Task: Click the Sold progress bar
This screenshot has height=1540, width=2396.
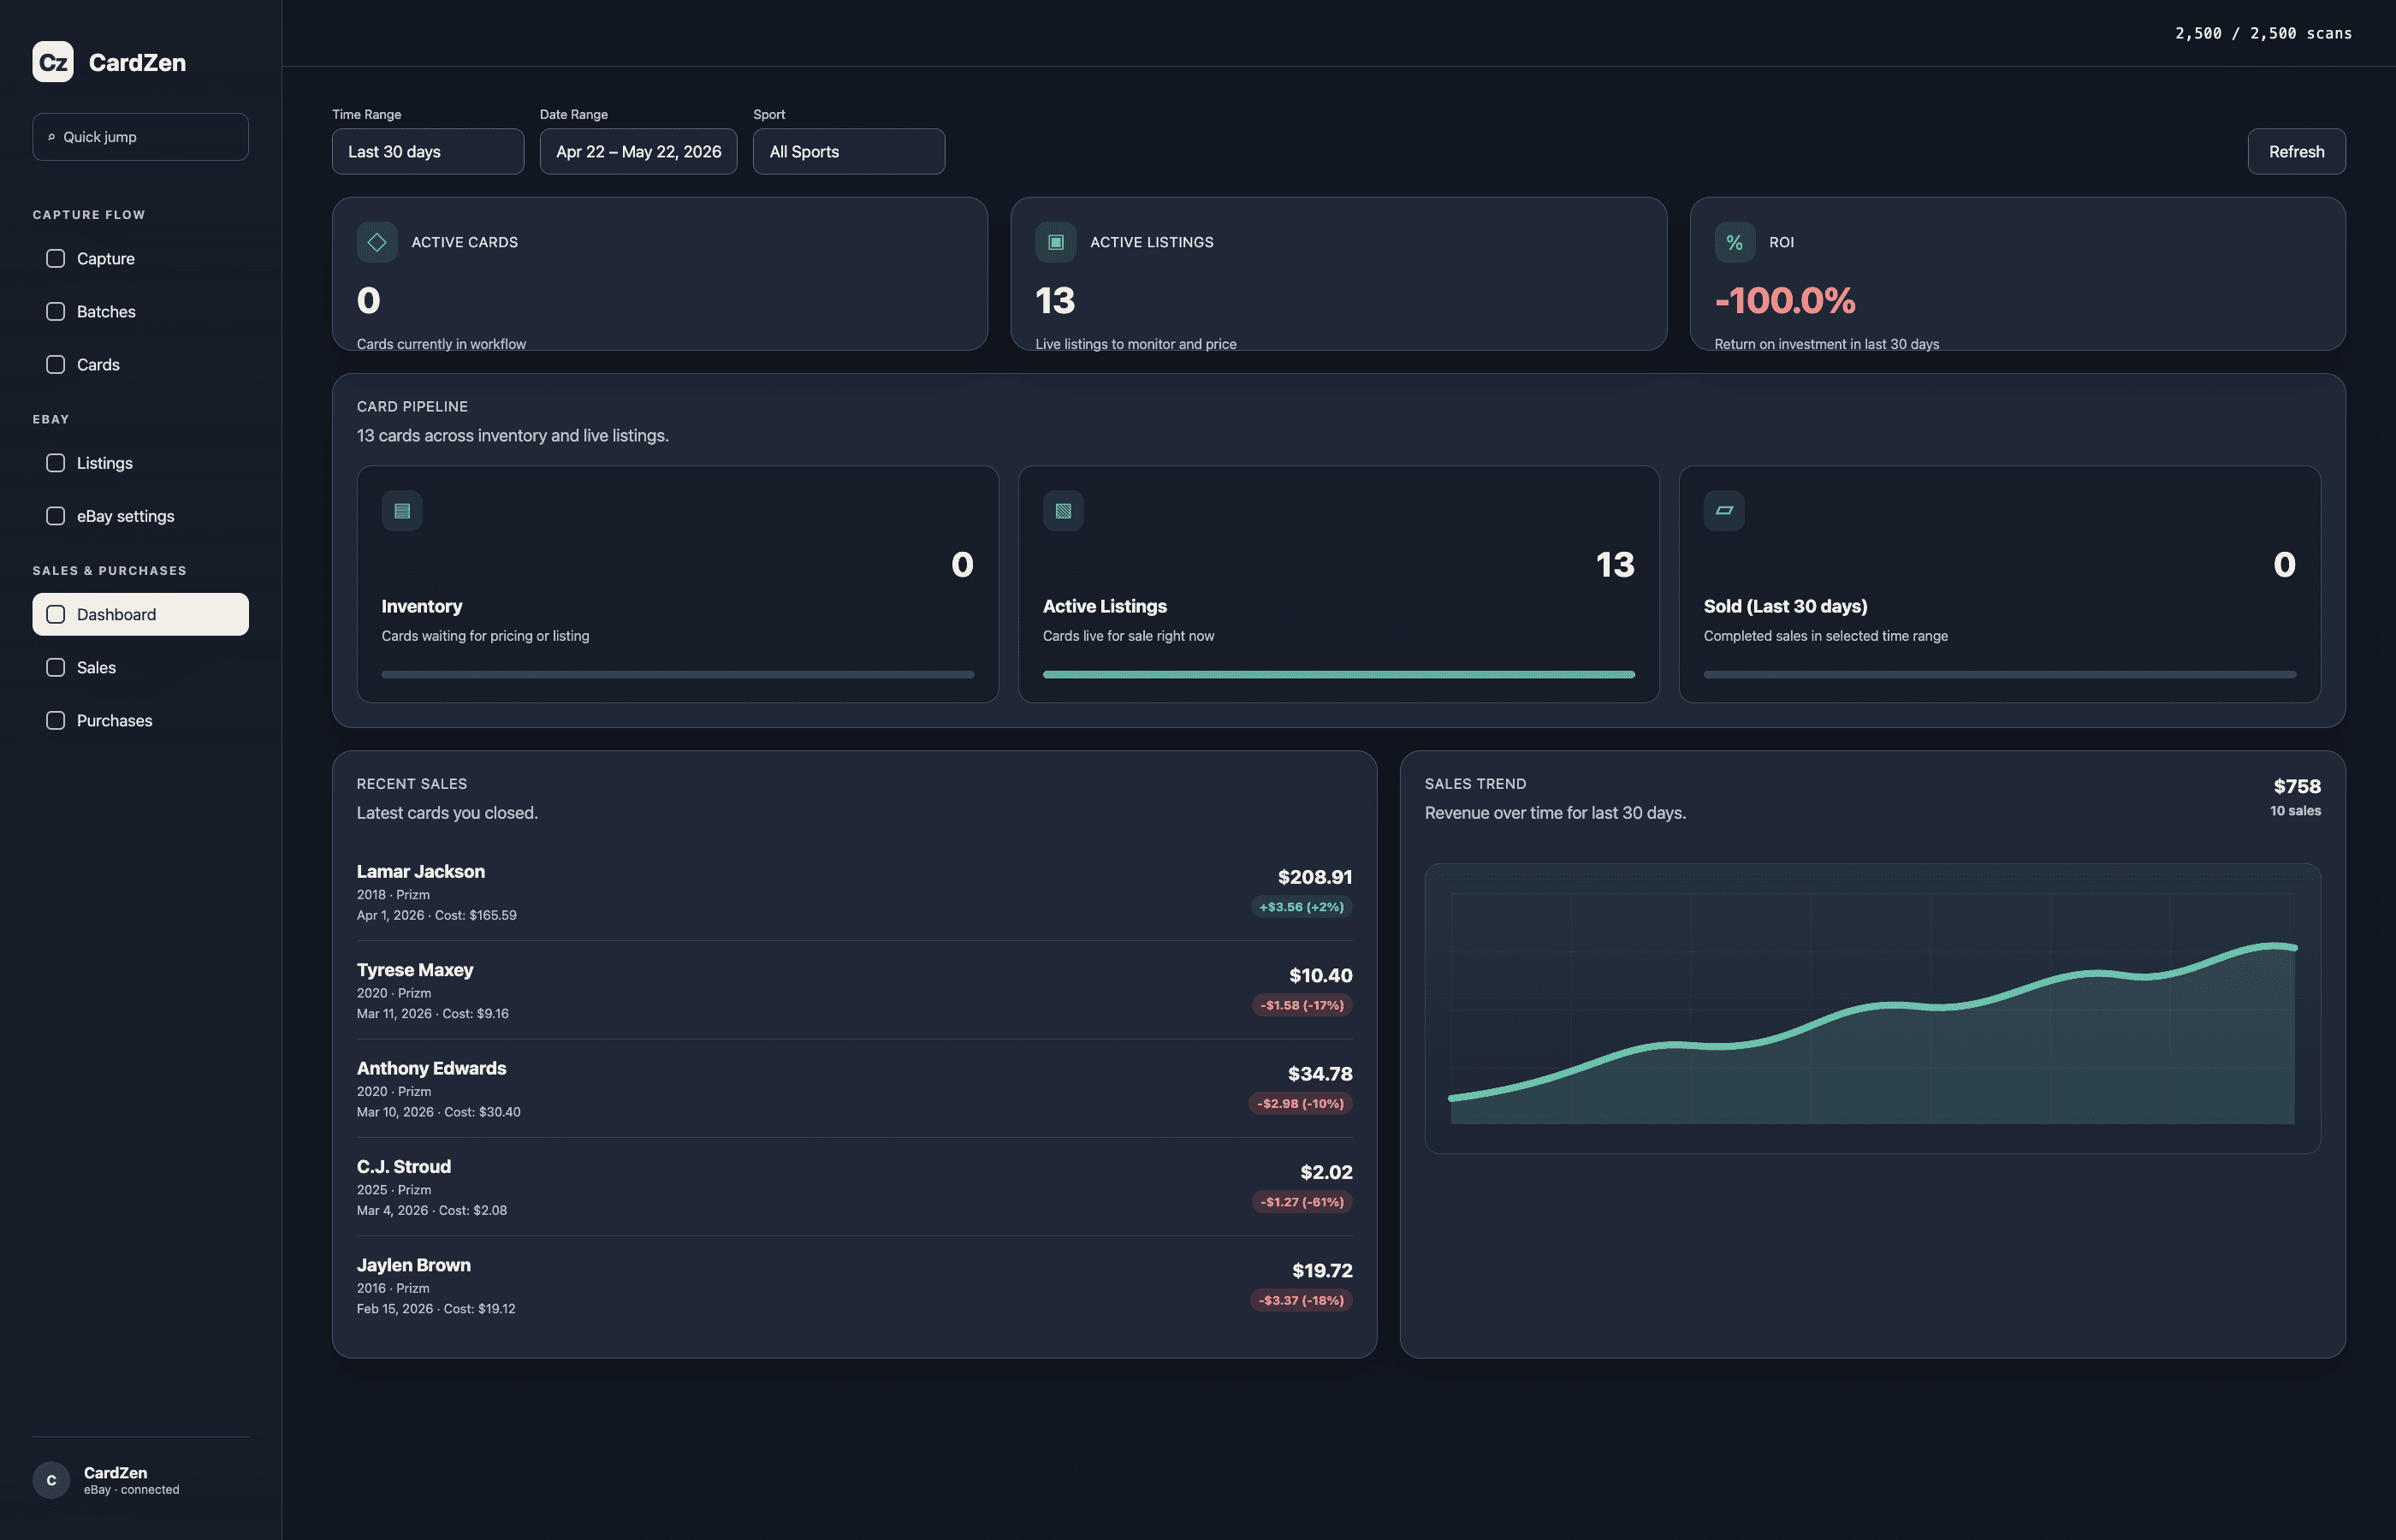Action: [x=2000, y=675]
